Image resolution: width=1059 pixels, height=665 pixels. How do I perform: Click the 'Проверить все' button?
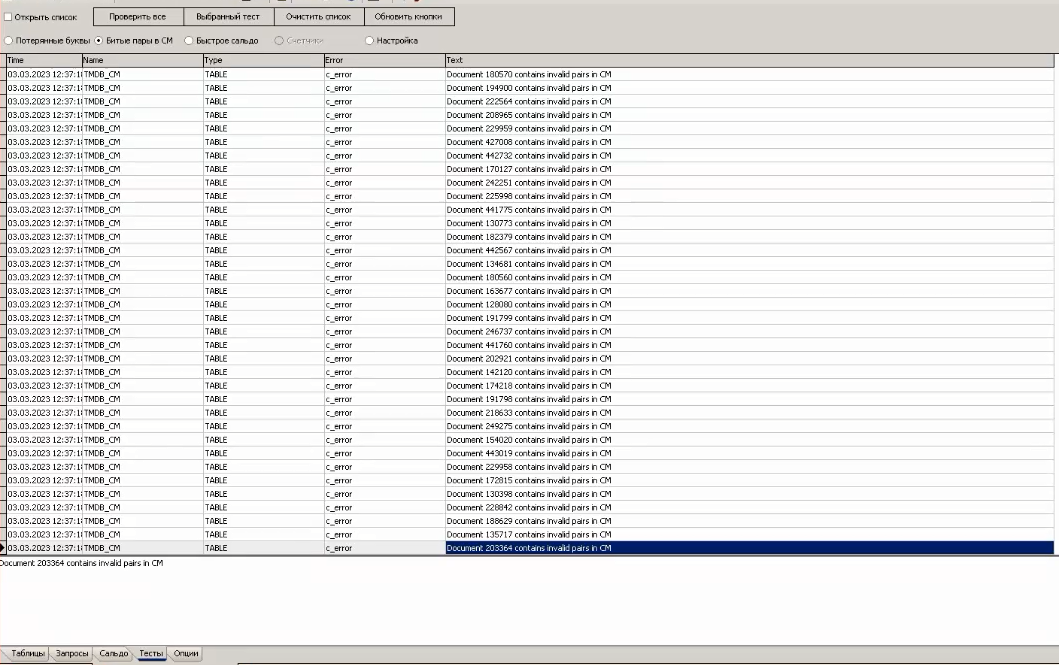(138, 17)
